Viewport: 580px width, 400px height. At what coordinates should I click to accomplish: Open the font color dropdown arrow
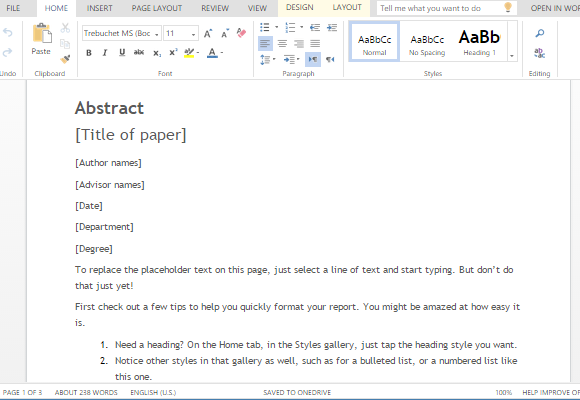pos(222,53)
